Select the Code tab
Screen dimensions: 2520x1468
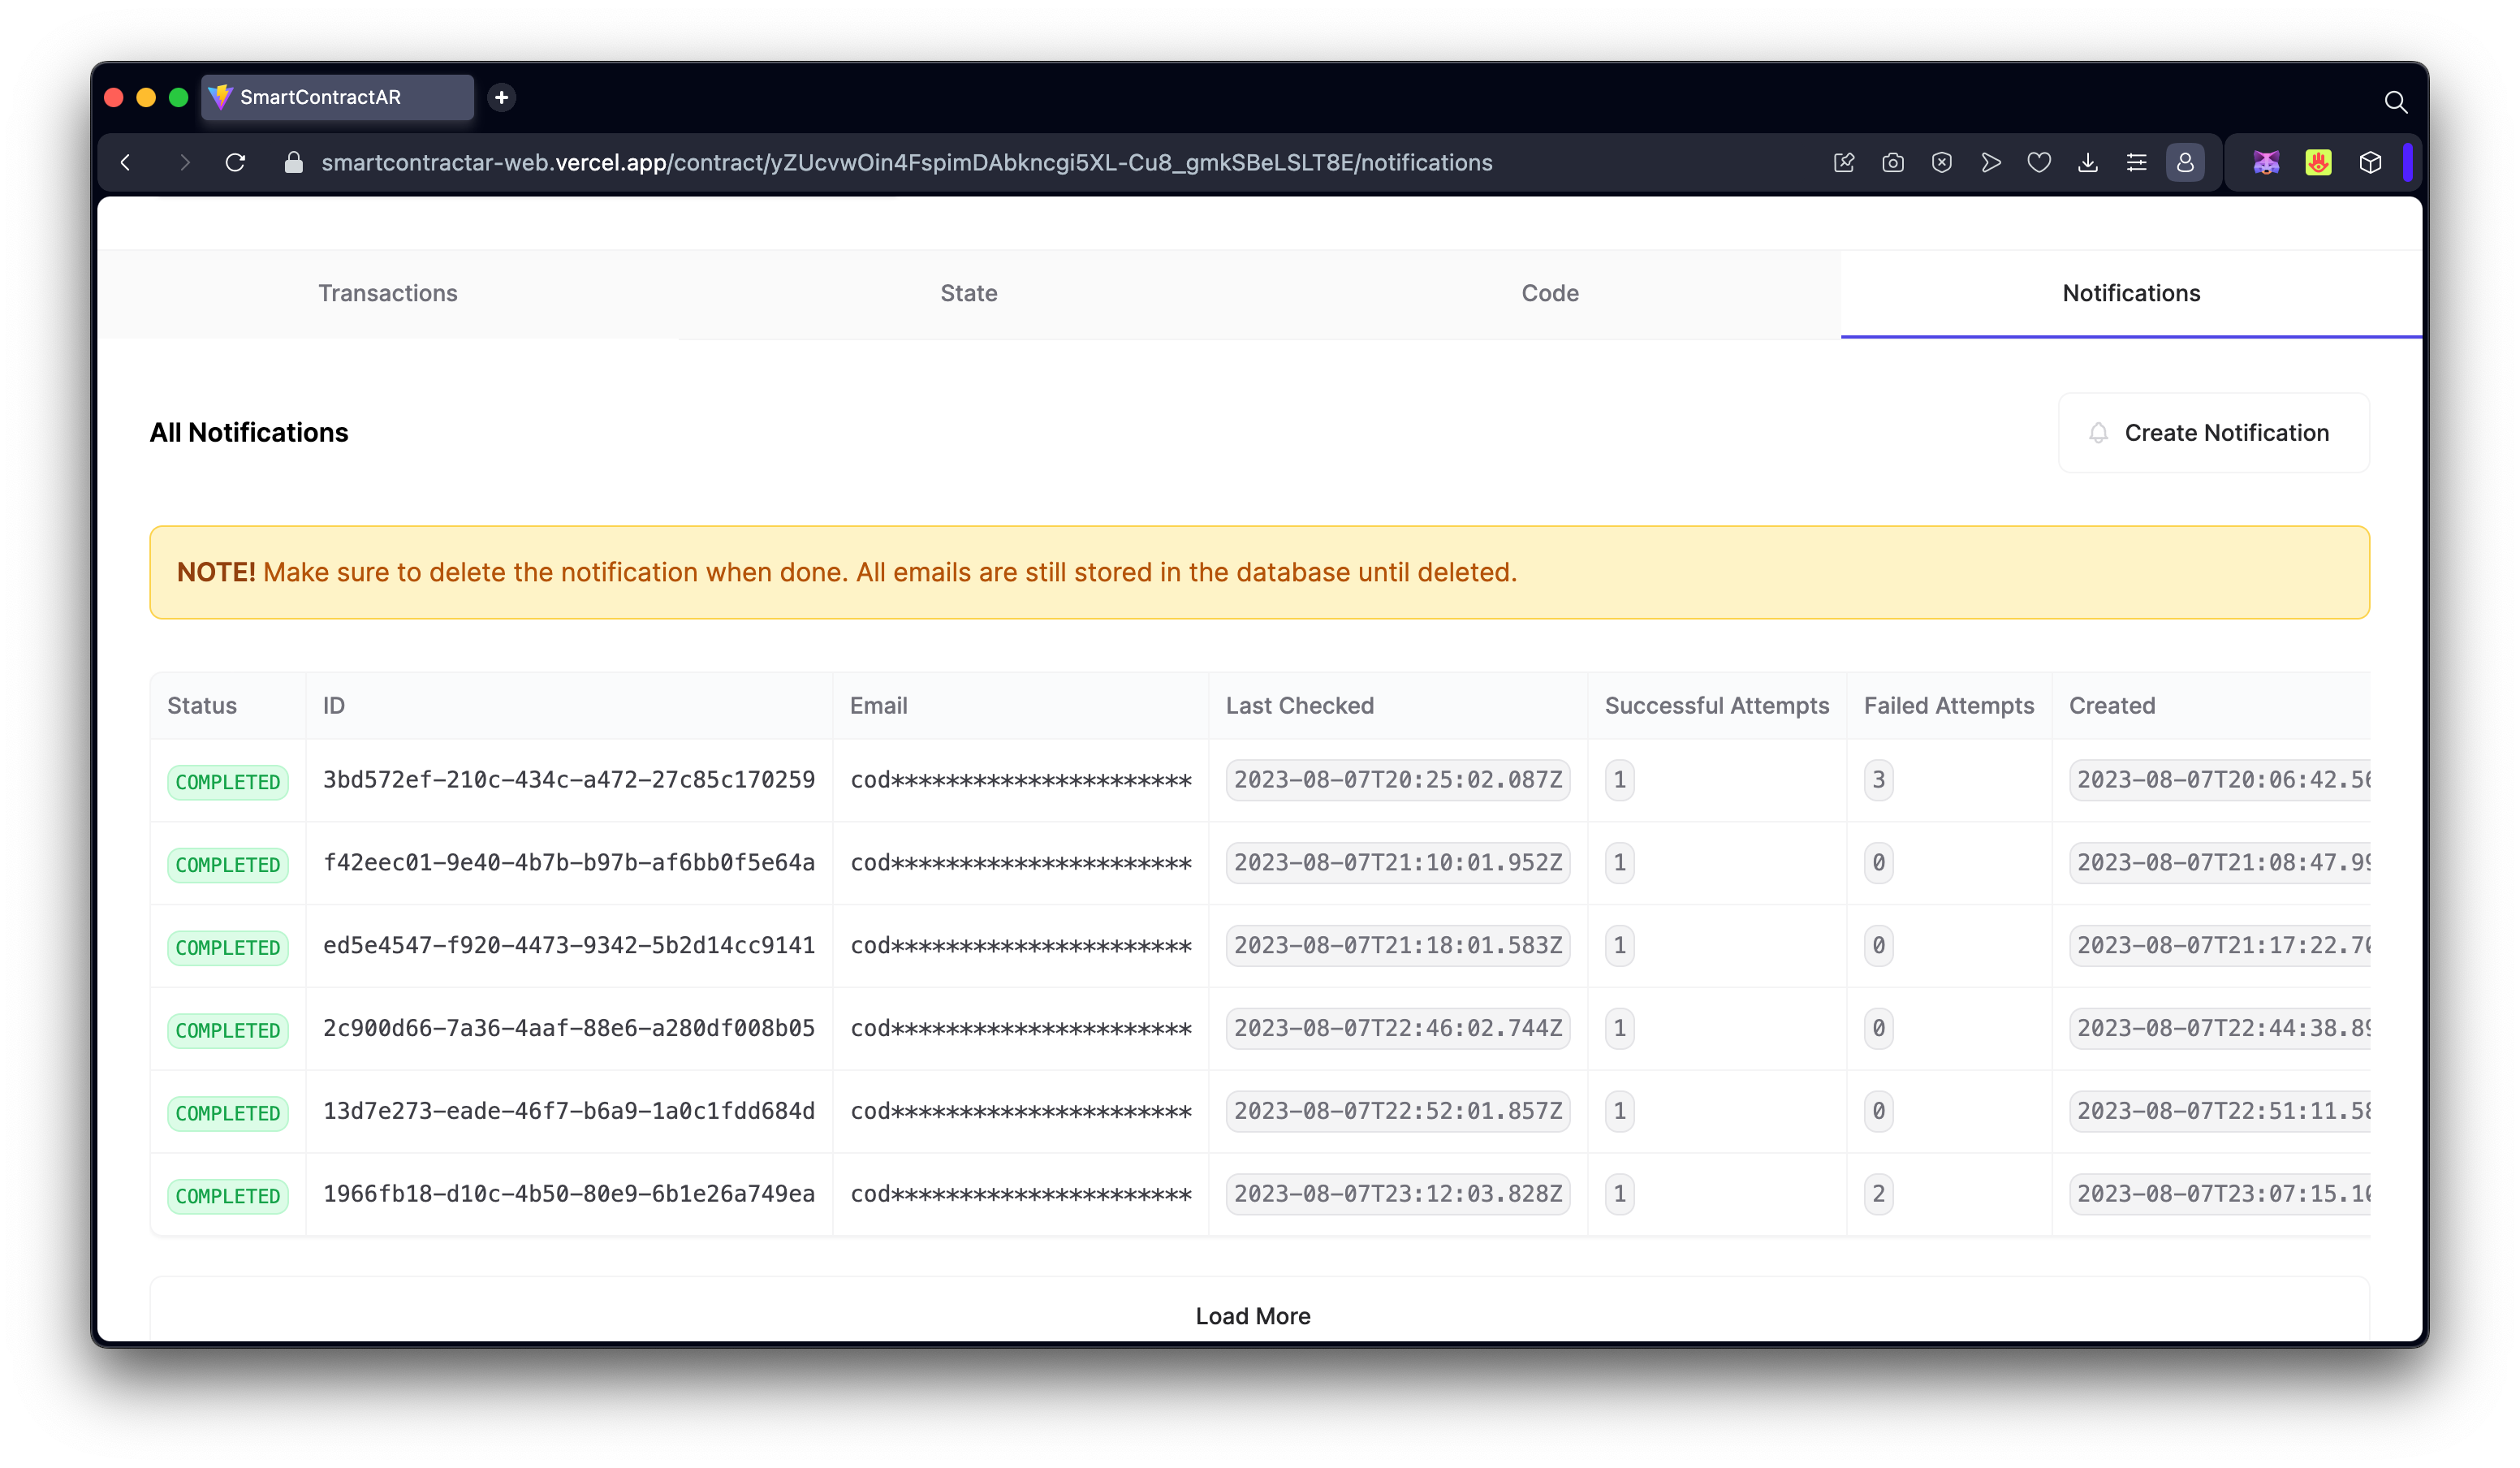pos(1549,293)
